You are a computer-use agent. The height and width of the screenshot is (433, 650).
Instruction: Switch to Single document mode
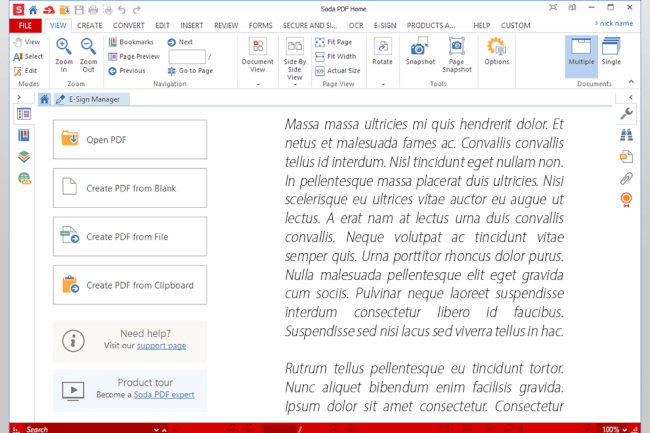click(611, 52)
